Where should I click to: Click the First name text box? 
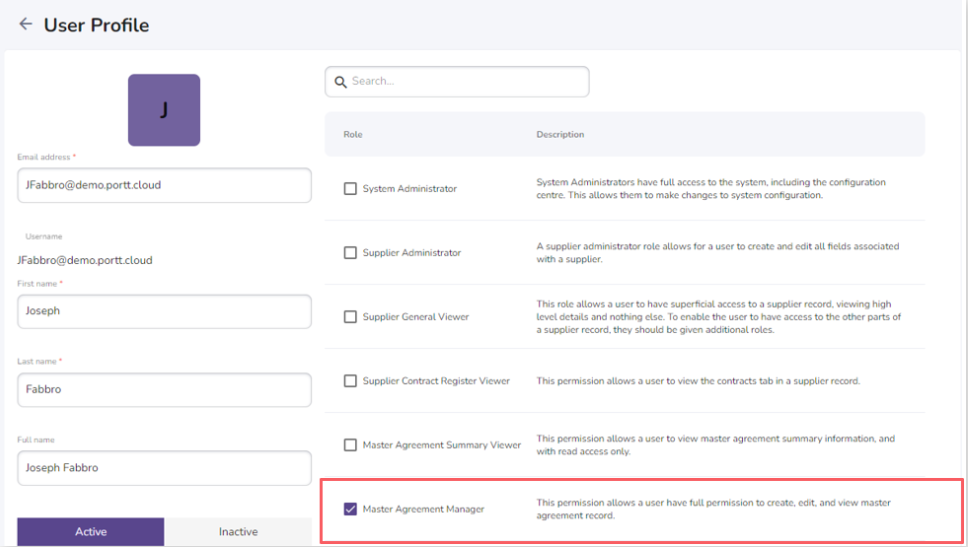(x=164, y=311)
